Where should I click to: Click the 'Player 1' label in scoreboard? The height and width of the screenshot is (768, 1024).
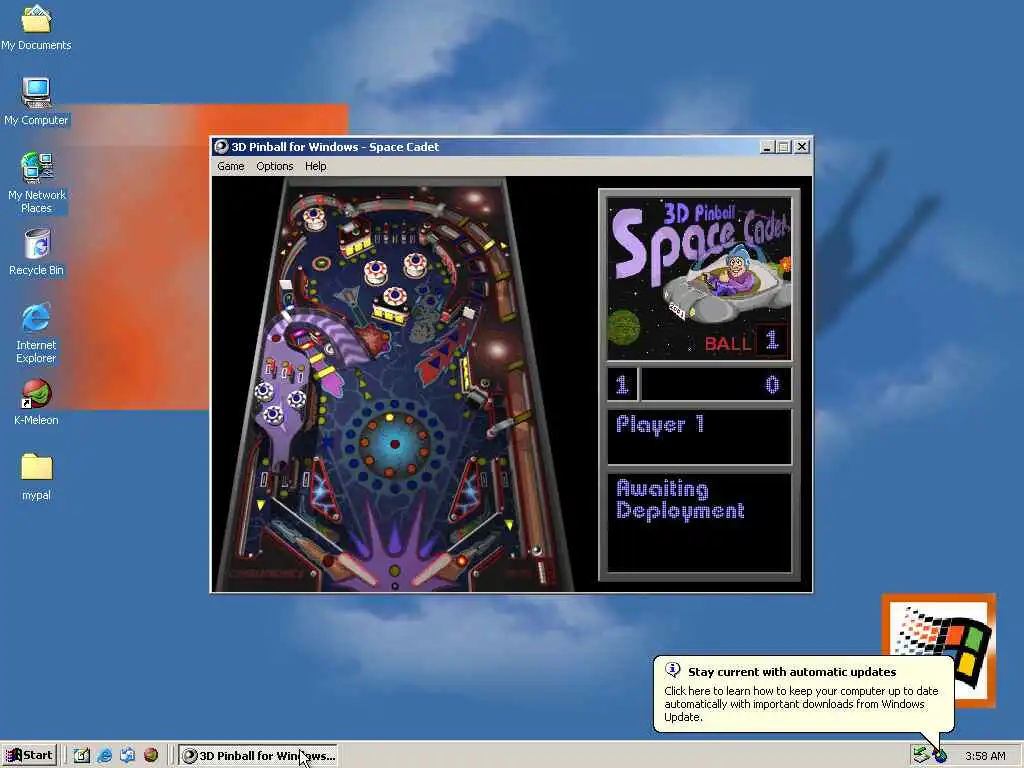point(660,424)
